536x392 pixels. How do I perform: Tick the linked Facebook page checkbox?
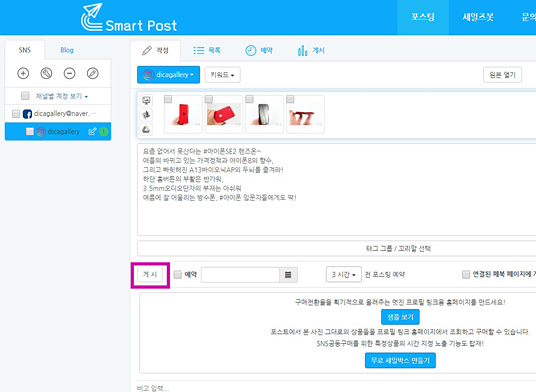pos(466,274)
